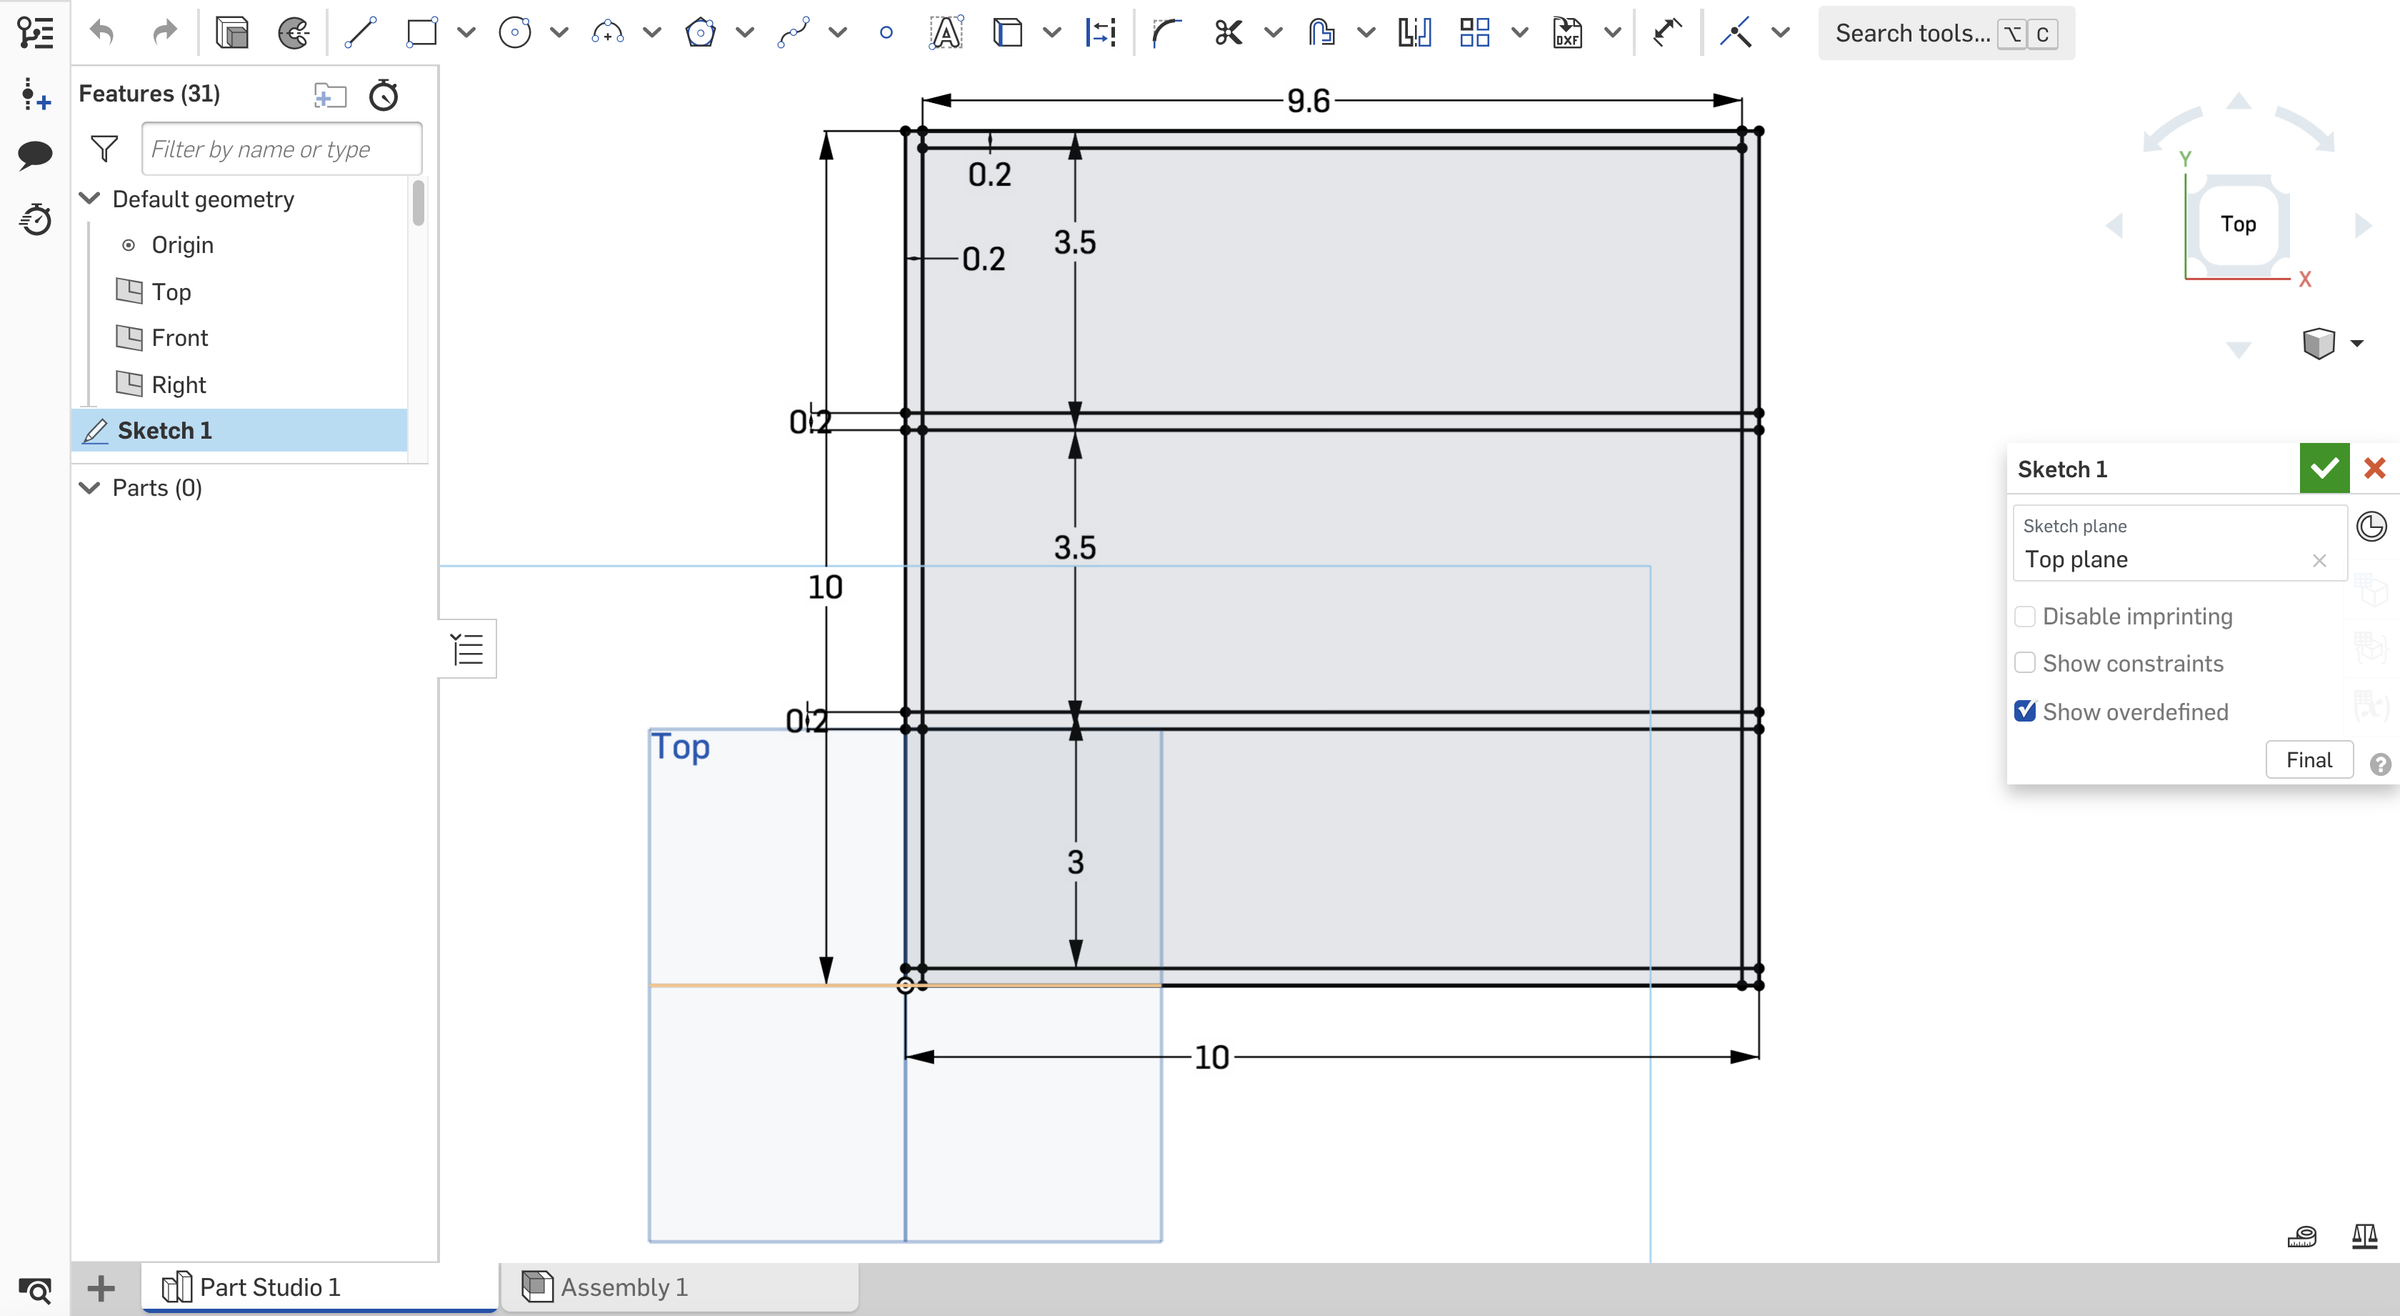The width and height of the screenshot is (2400, 1316).
Task: Uncheck Show overdefined option
Action: tap(2026, 710)
